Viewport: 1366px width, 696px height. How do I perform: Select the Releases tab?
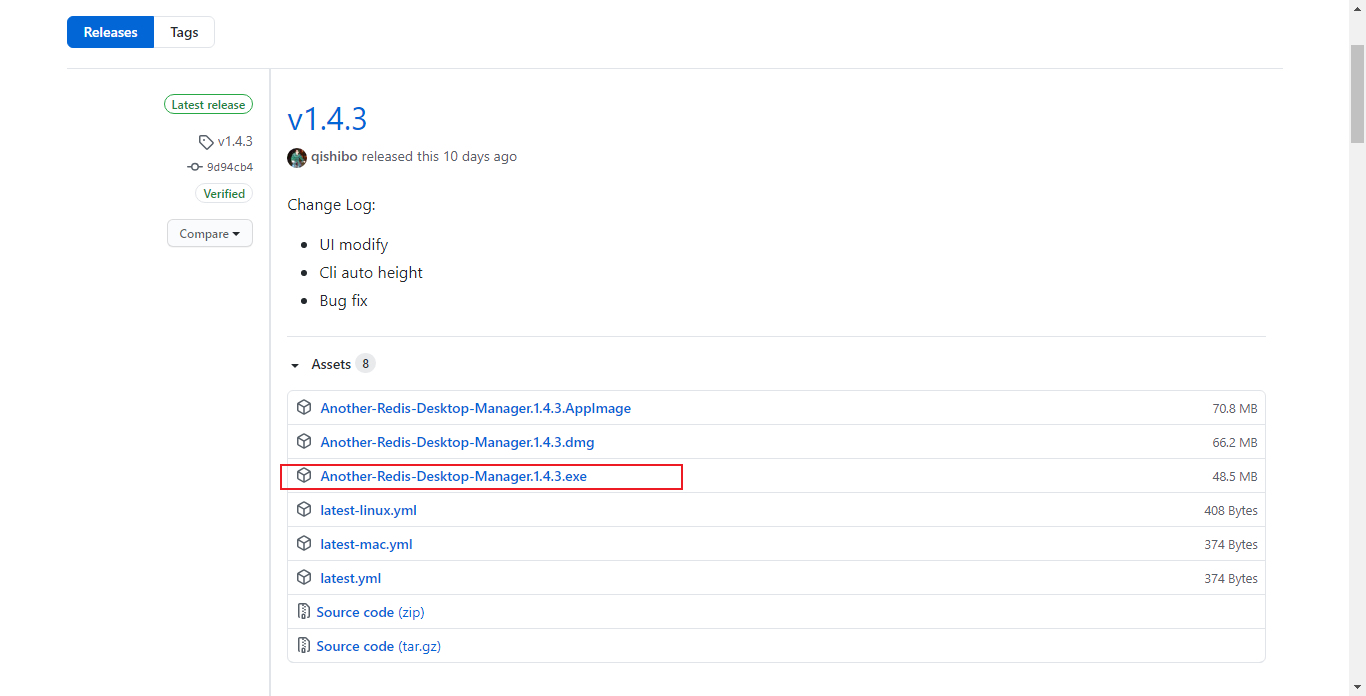pyautogui.click(x=110, y=32)
